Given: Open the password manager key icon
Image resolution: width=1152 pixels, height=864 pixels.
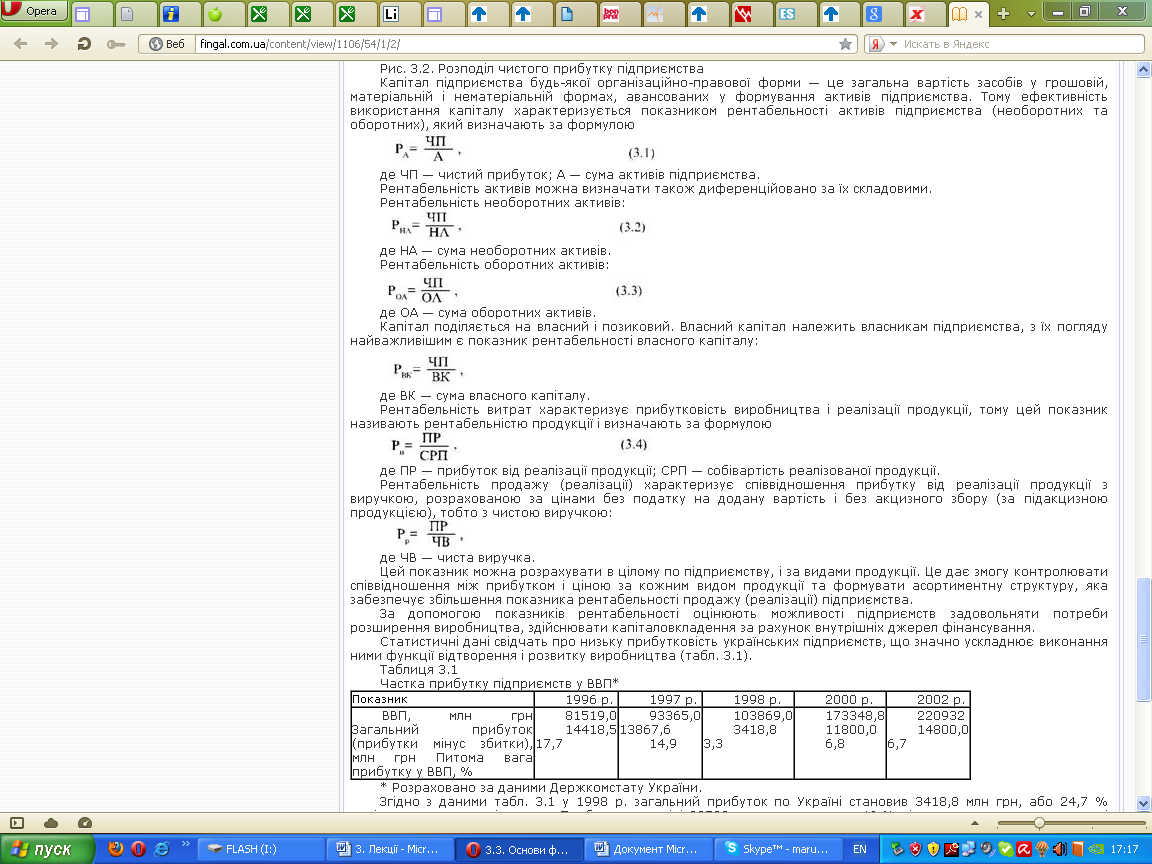Looking at the screenshot, I should click(x=115, y=44).
